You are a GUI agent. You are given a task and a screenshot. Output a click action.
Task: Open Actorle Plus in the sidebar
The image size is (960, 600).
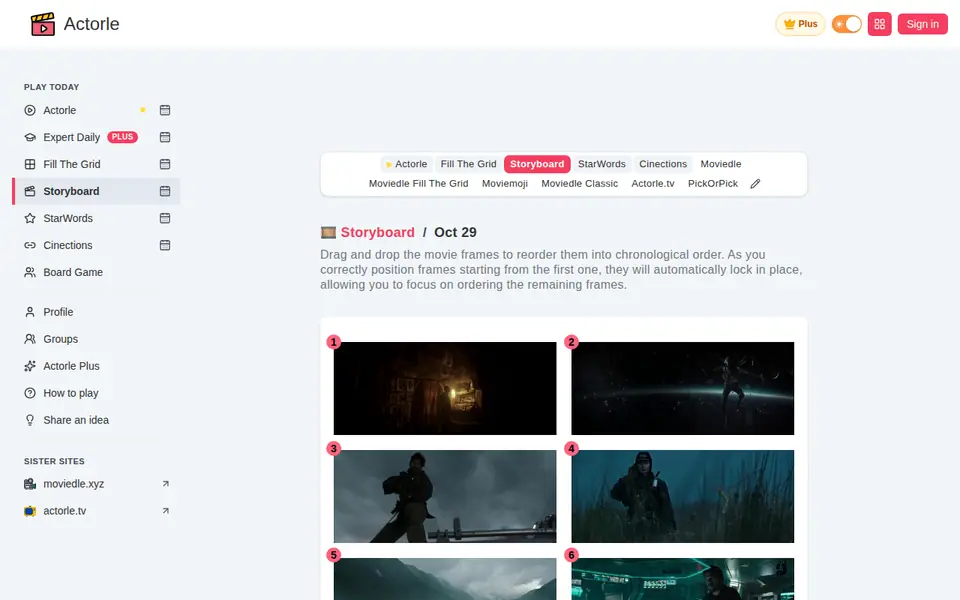pos(71,366)
